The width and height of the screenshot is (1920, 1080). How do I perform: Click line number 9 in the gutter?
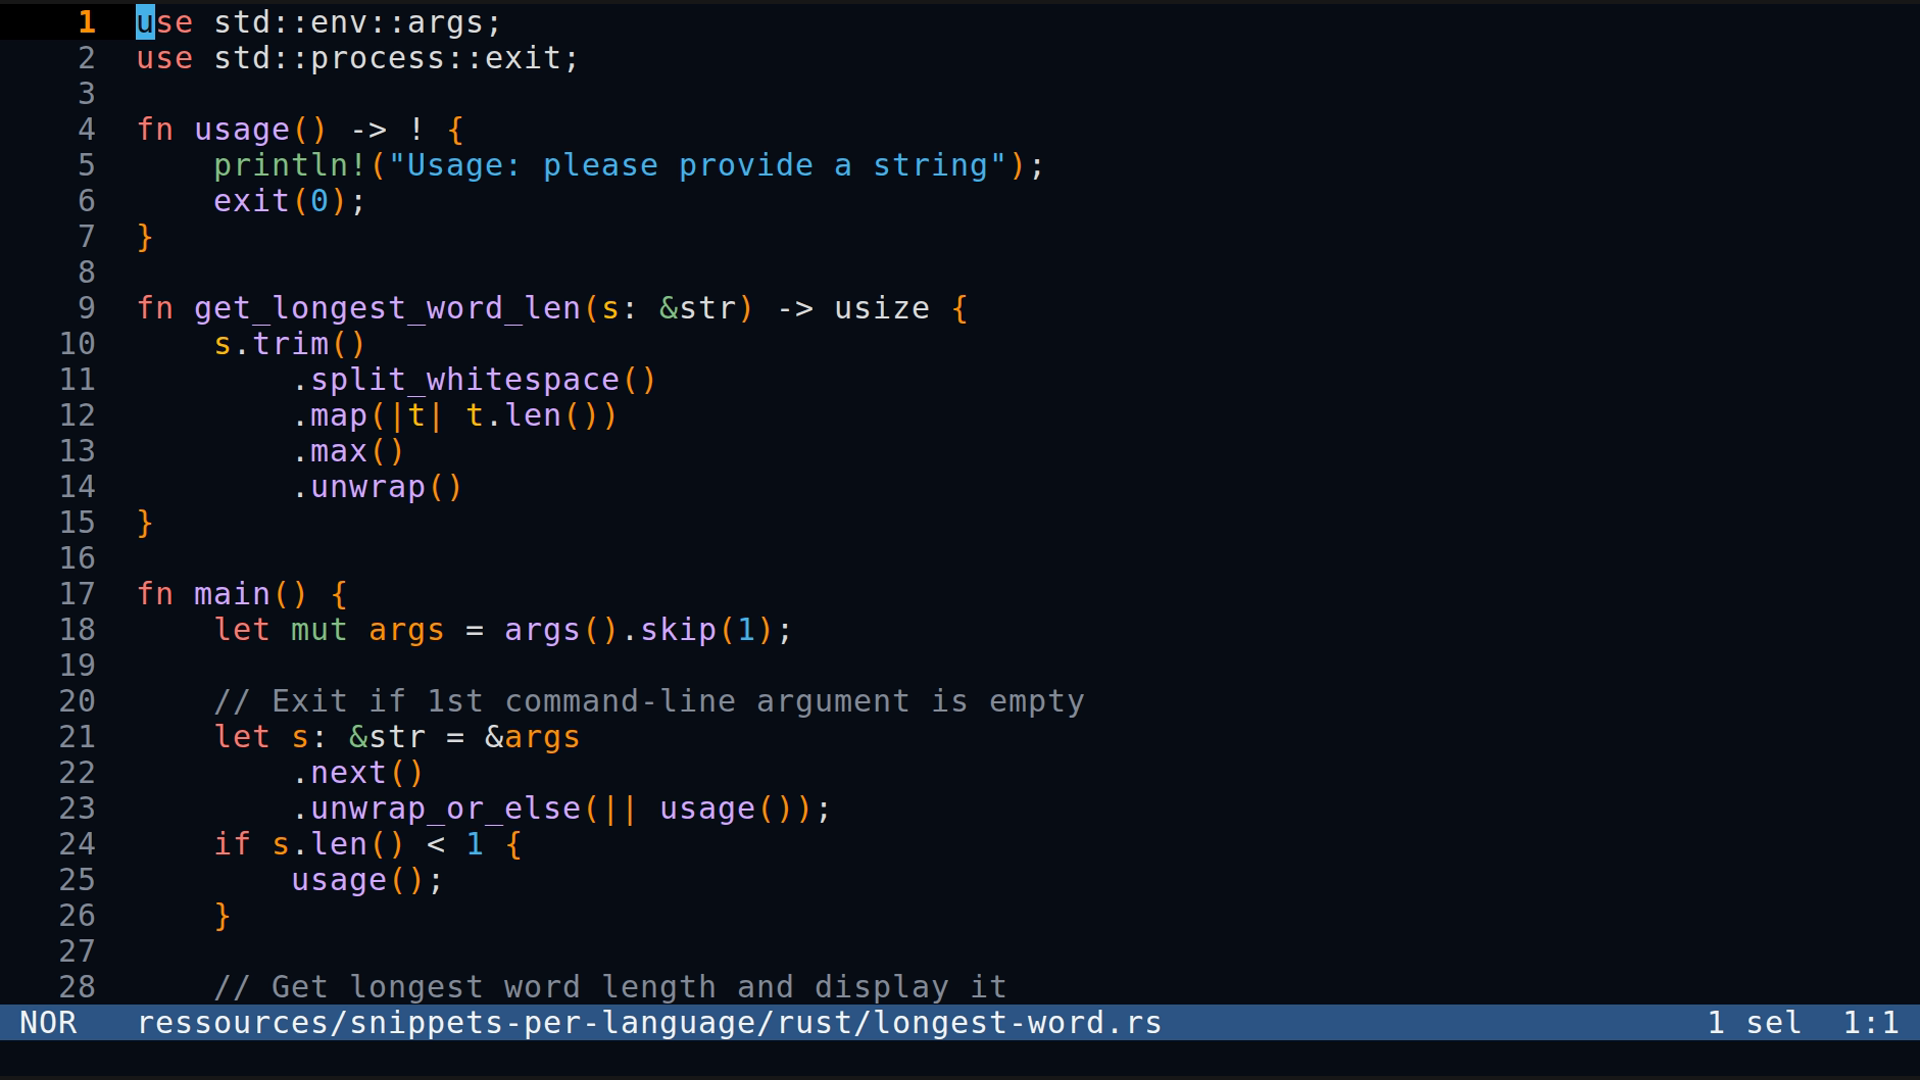pyautogui.click(x=86, y=308)
